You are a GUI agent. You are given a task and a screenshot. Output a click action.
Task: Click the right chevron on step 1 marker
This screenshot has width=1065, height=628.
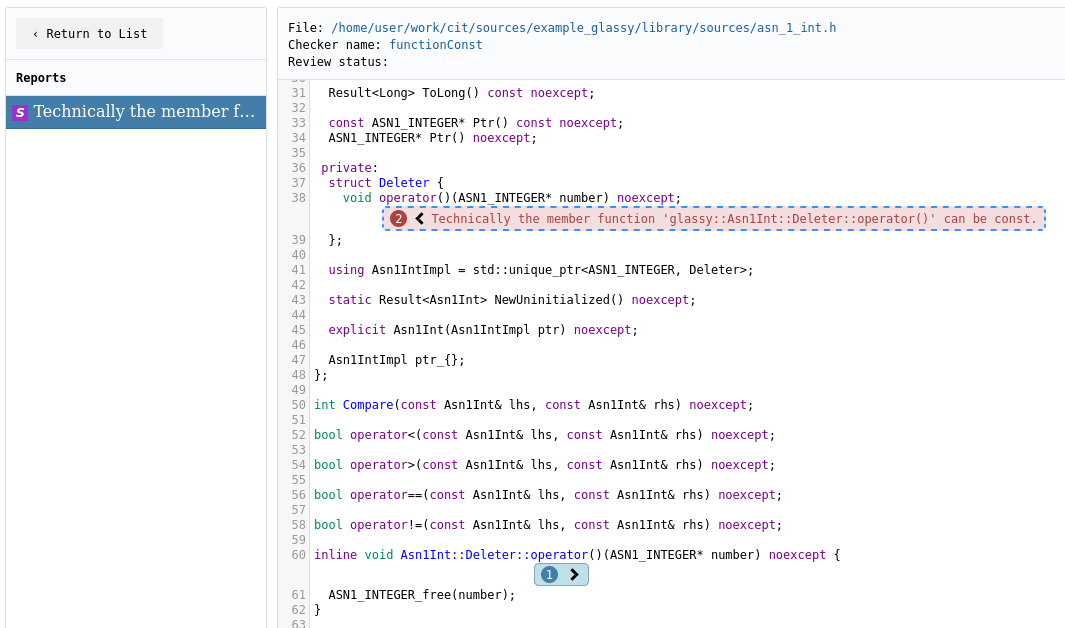[x=573, y=574]
